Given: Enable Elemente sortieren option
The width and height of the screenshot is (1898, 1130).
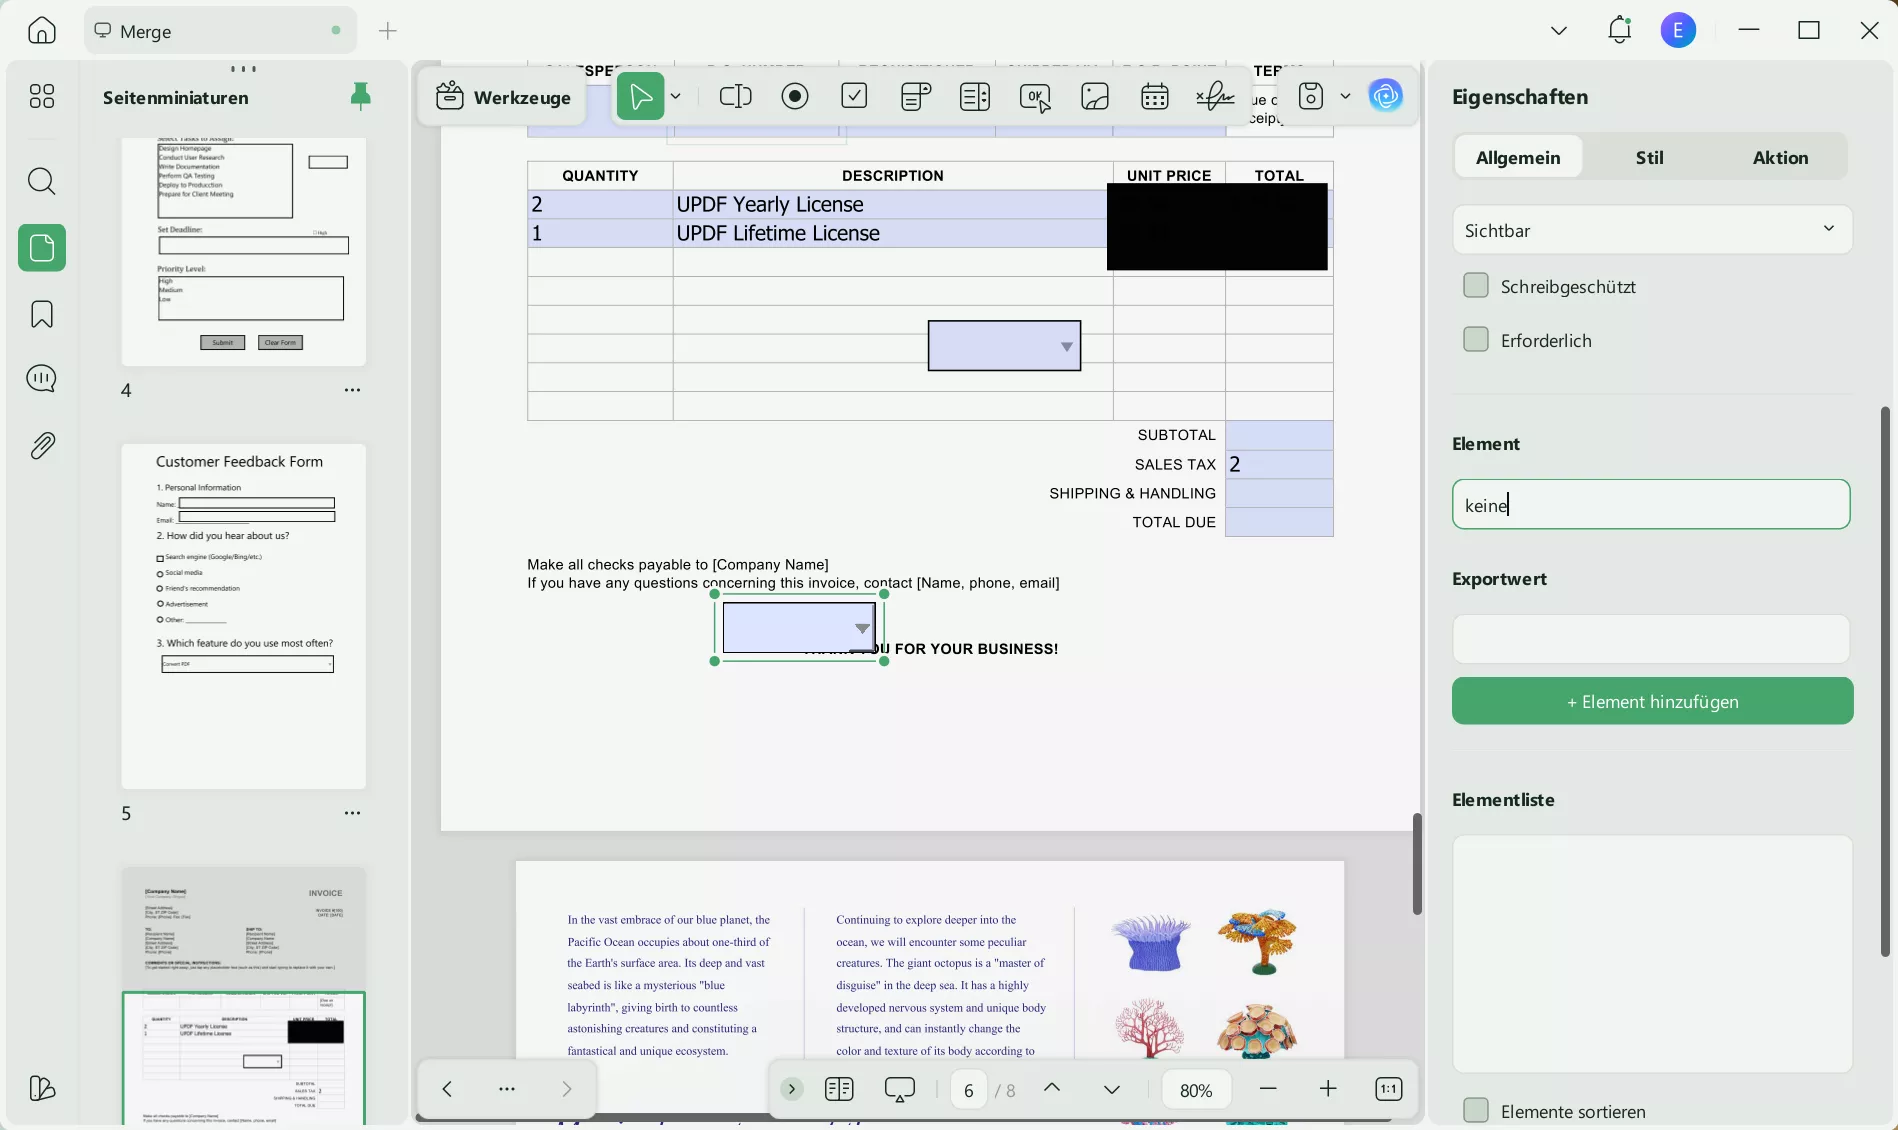Looking at the screenshot, I should coord(1476,1110).
